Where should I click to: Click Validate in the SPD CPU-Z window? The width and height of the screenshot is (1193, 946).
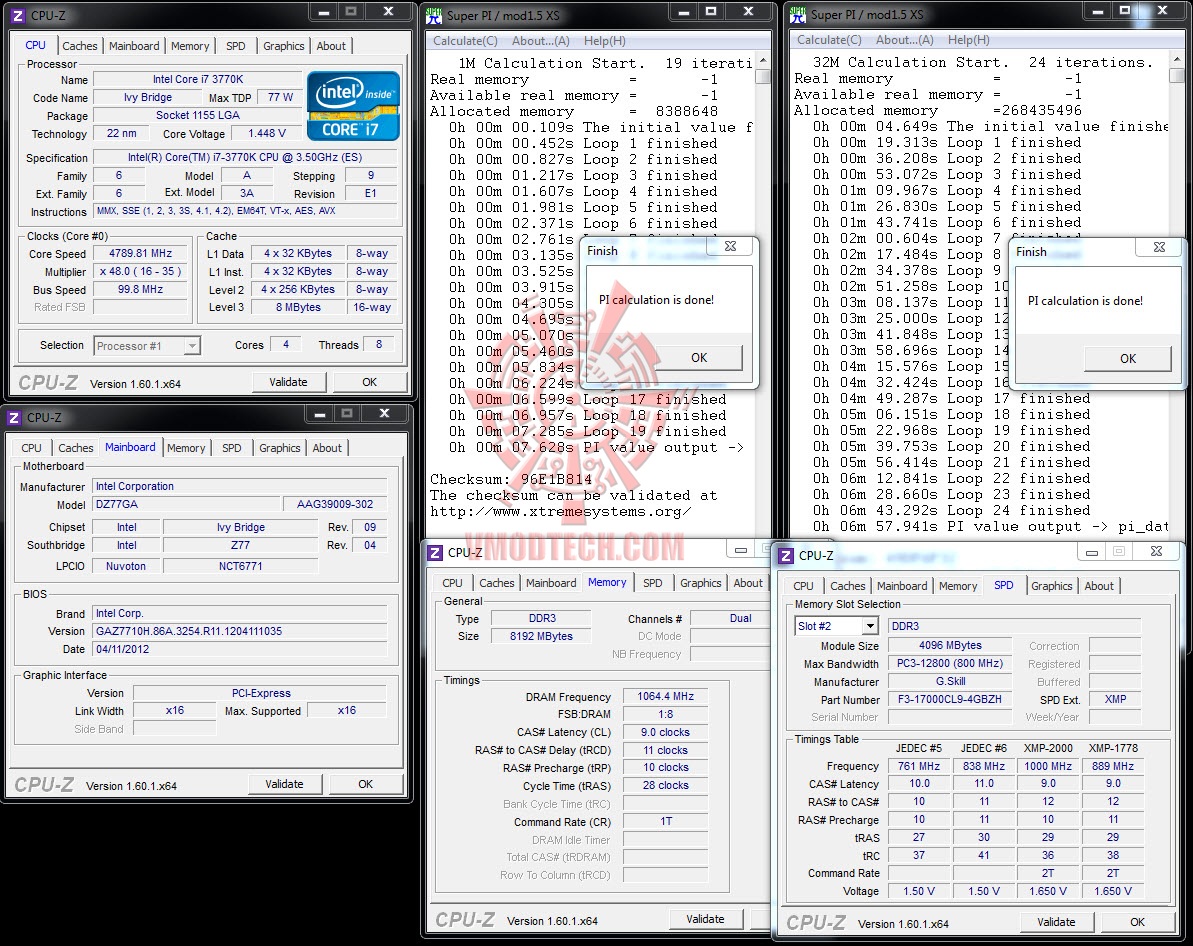tap(1057, 922)
